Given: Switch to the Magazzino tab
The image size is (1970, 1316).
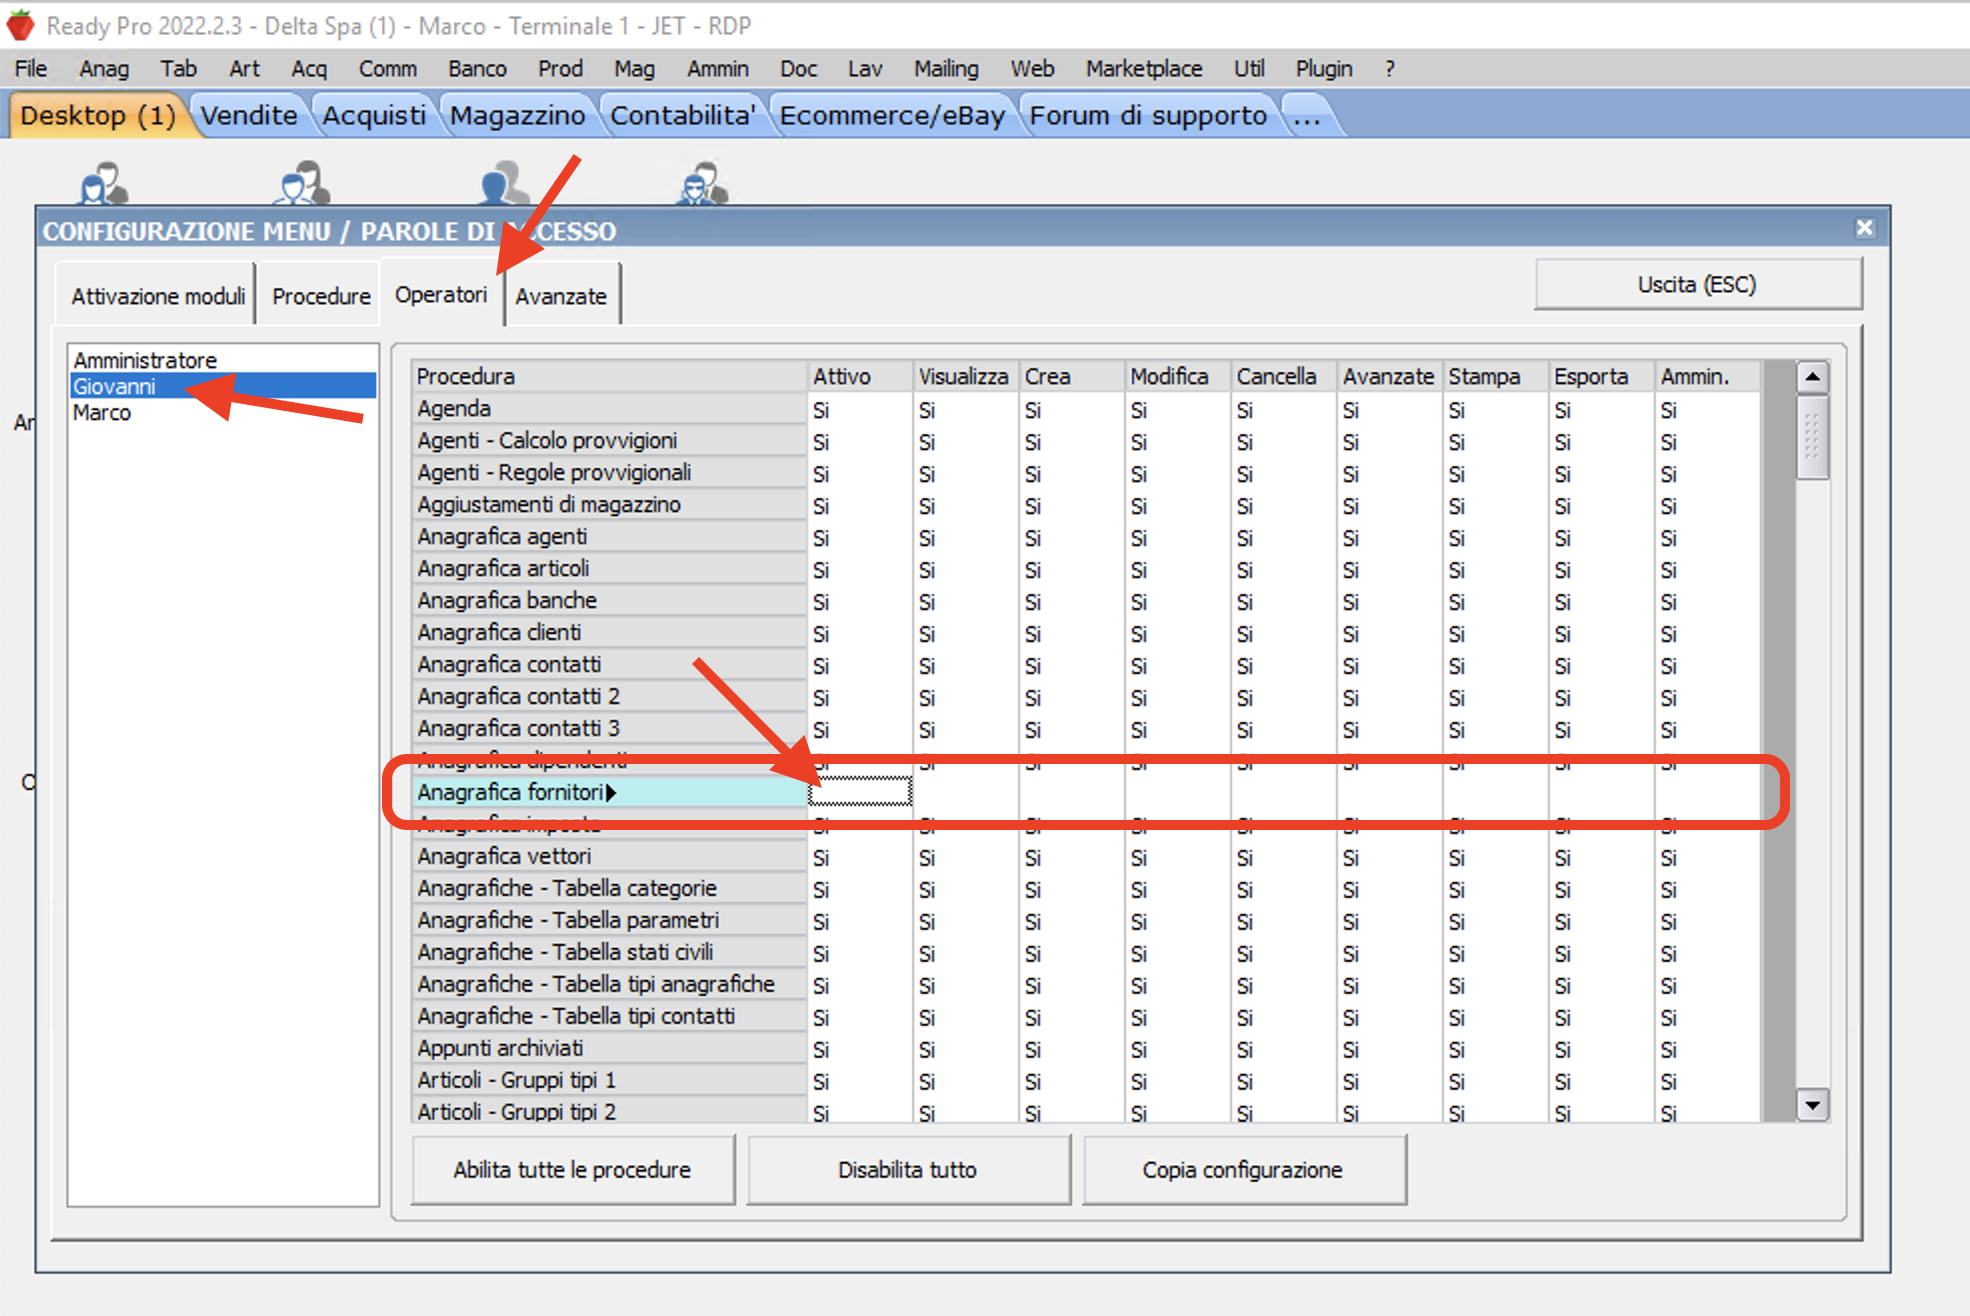Looking at the screenshot, I should tap(517, 115).
